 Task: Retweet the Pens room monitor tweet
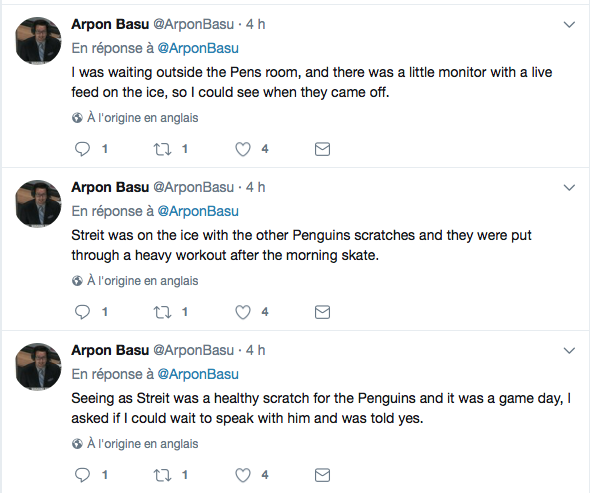pos(162,149)
